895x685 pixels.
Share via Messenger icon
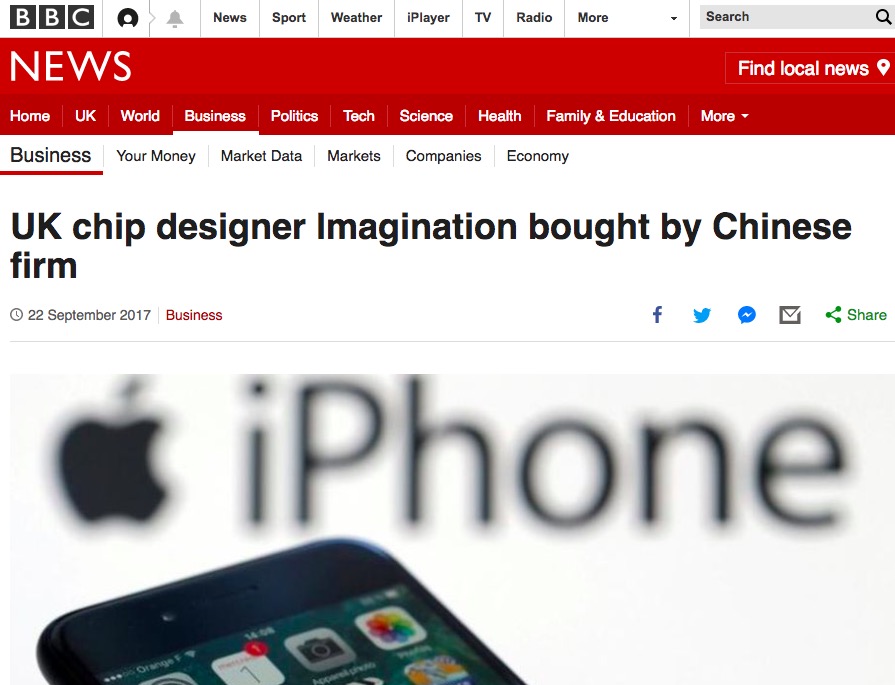747,315
